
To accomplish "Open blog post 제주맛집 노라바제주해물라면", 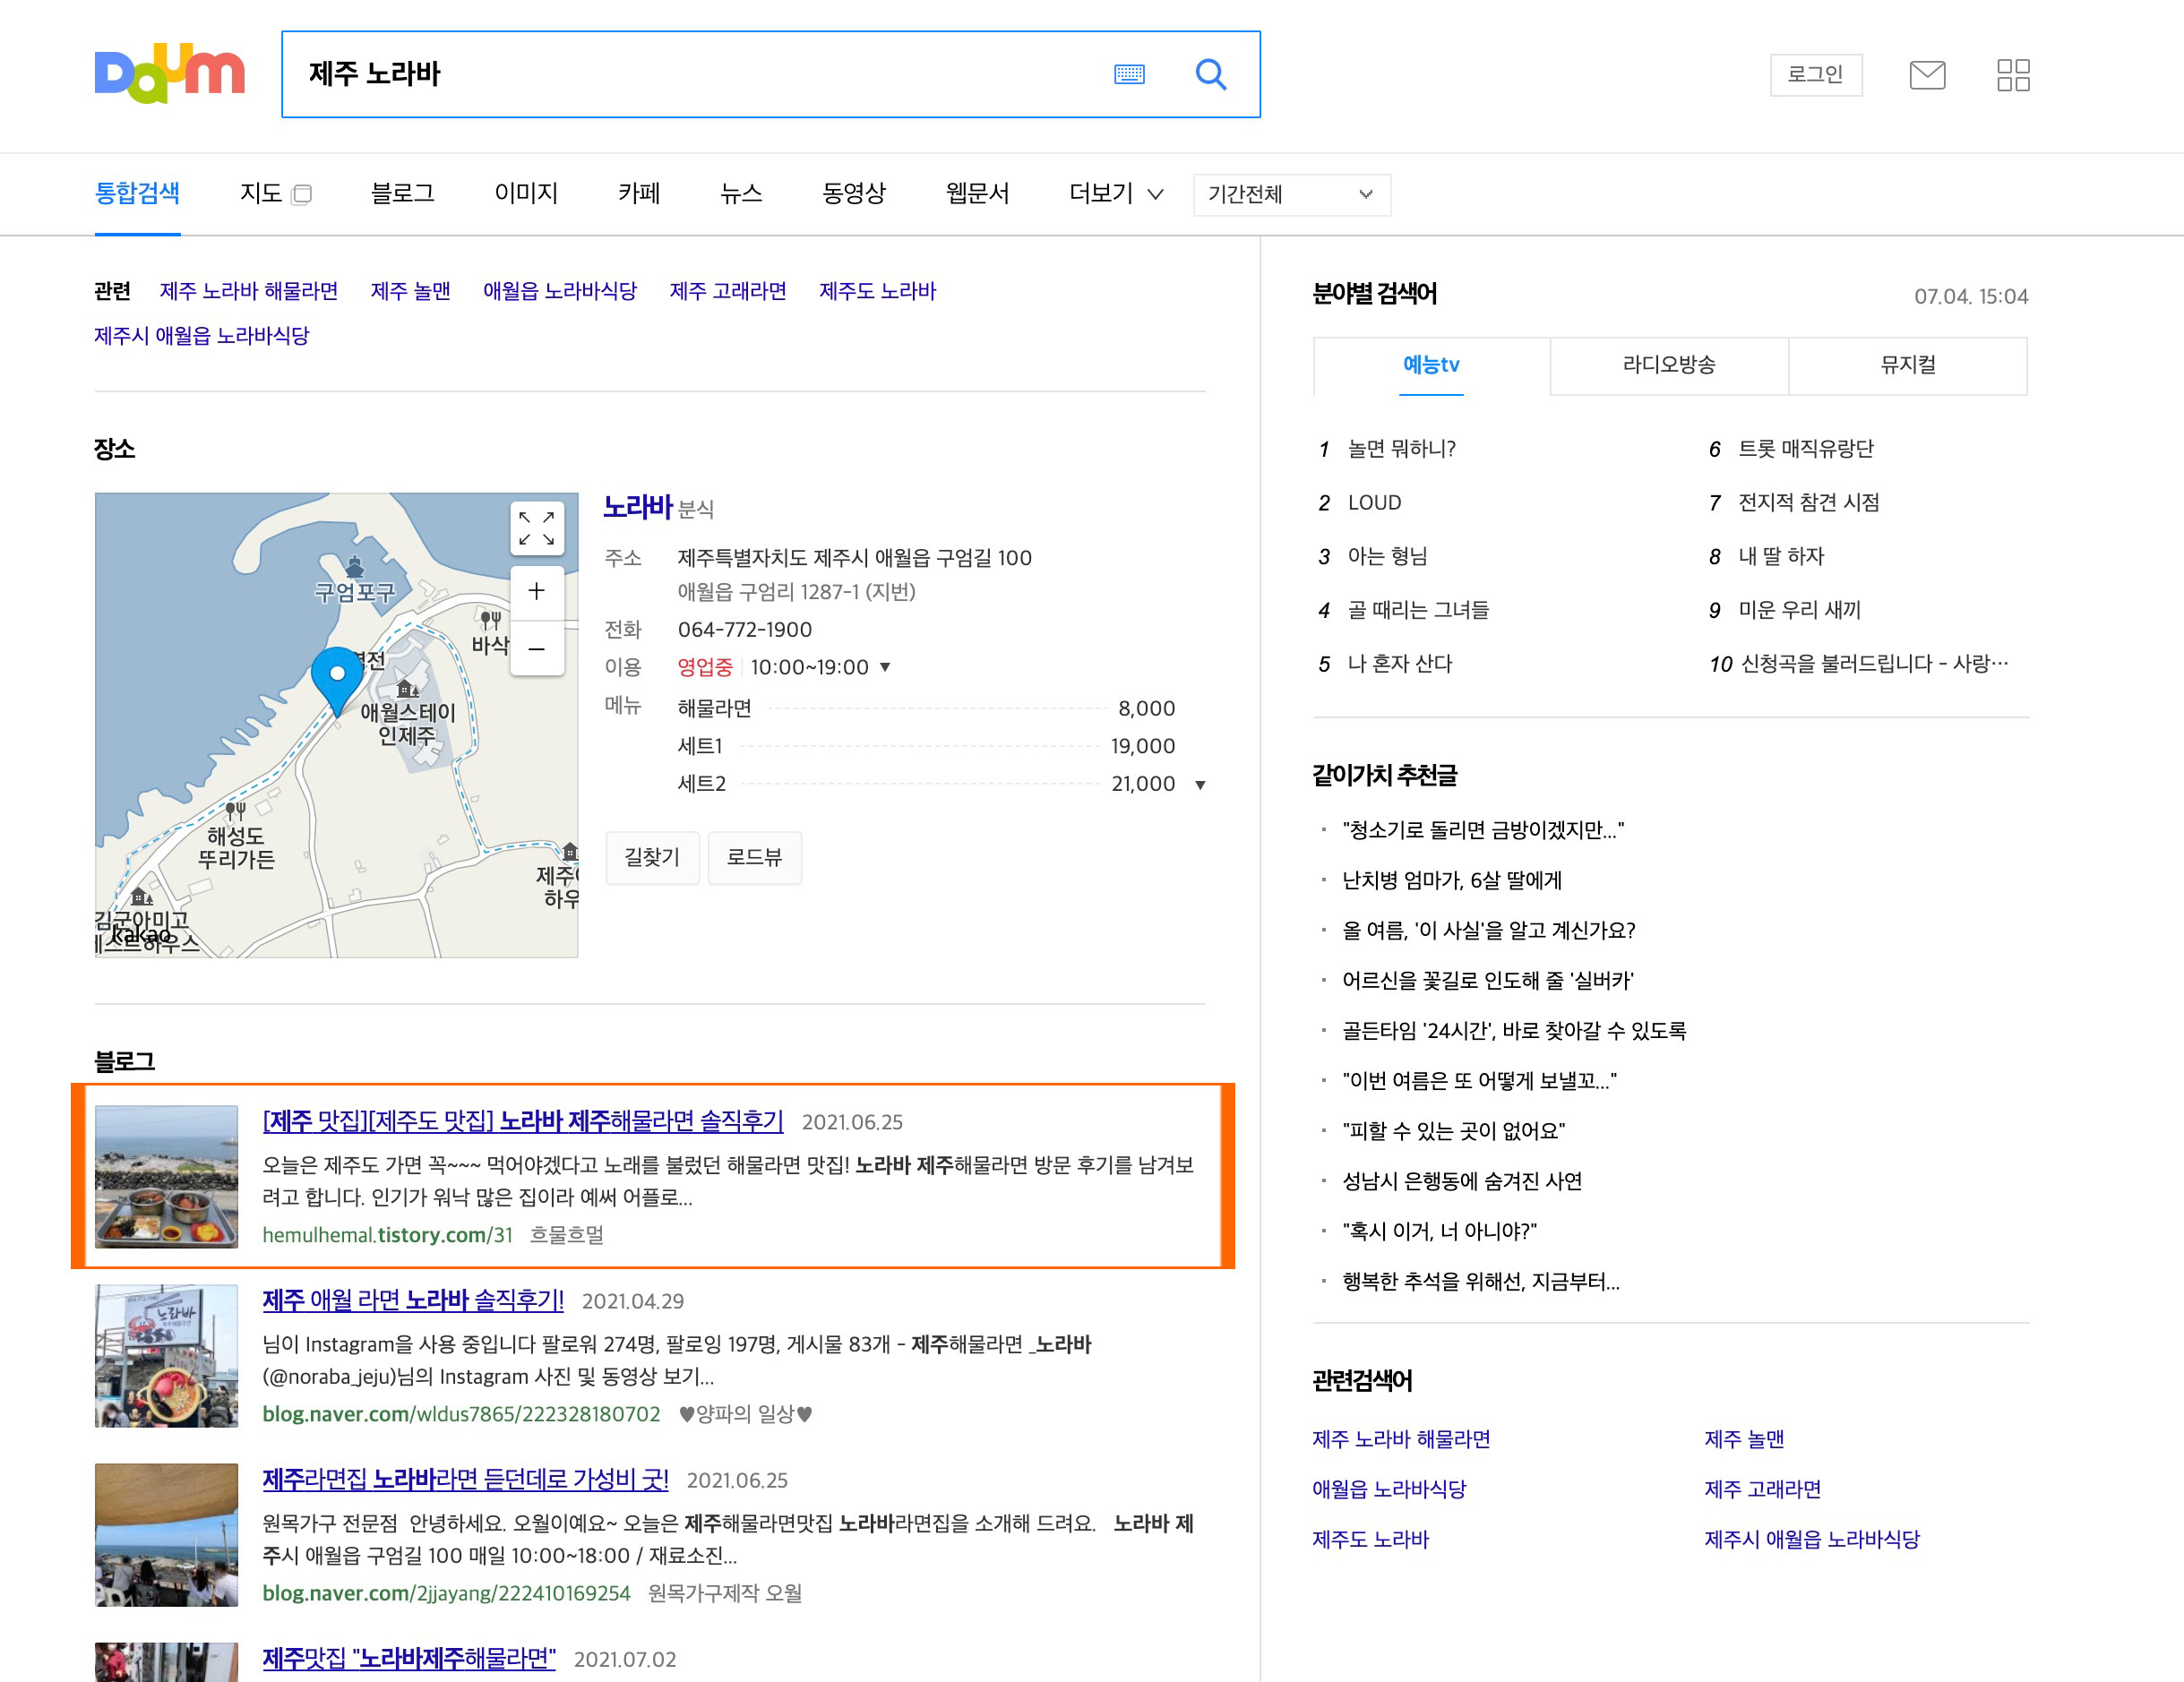I will point(409,1658).
